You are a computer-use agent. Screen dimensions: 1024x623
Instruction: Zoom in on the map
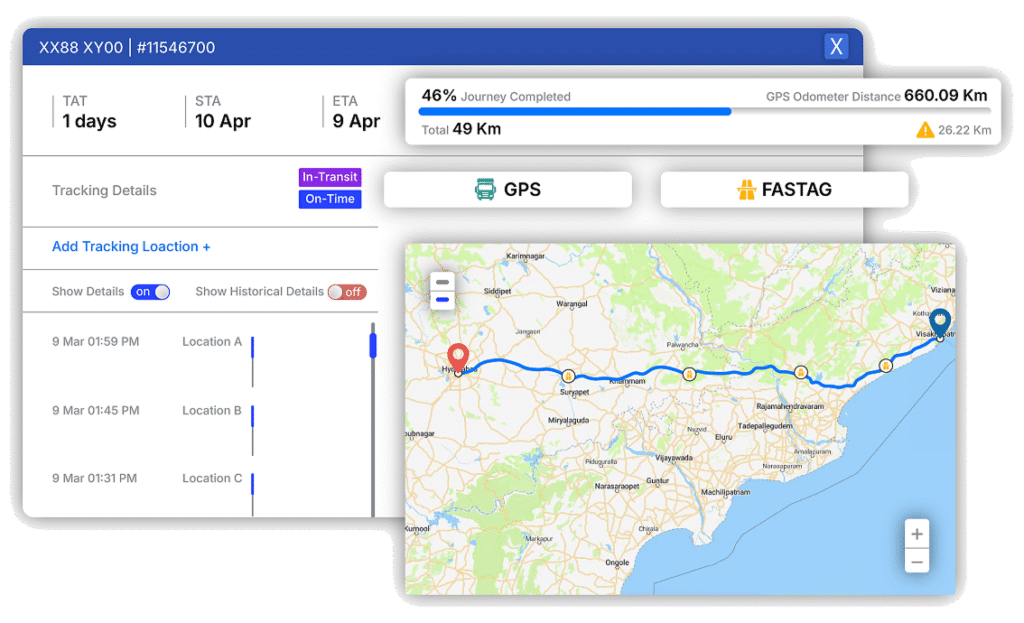point(917,534)
